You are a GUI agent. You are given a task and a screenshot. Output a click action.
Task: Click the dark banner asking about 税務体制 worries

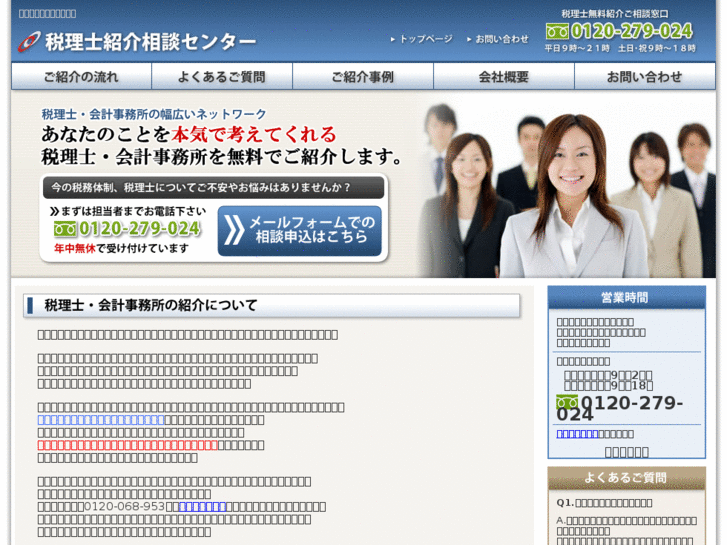[x=214, y=188]
